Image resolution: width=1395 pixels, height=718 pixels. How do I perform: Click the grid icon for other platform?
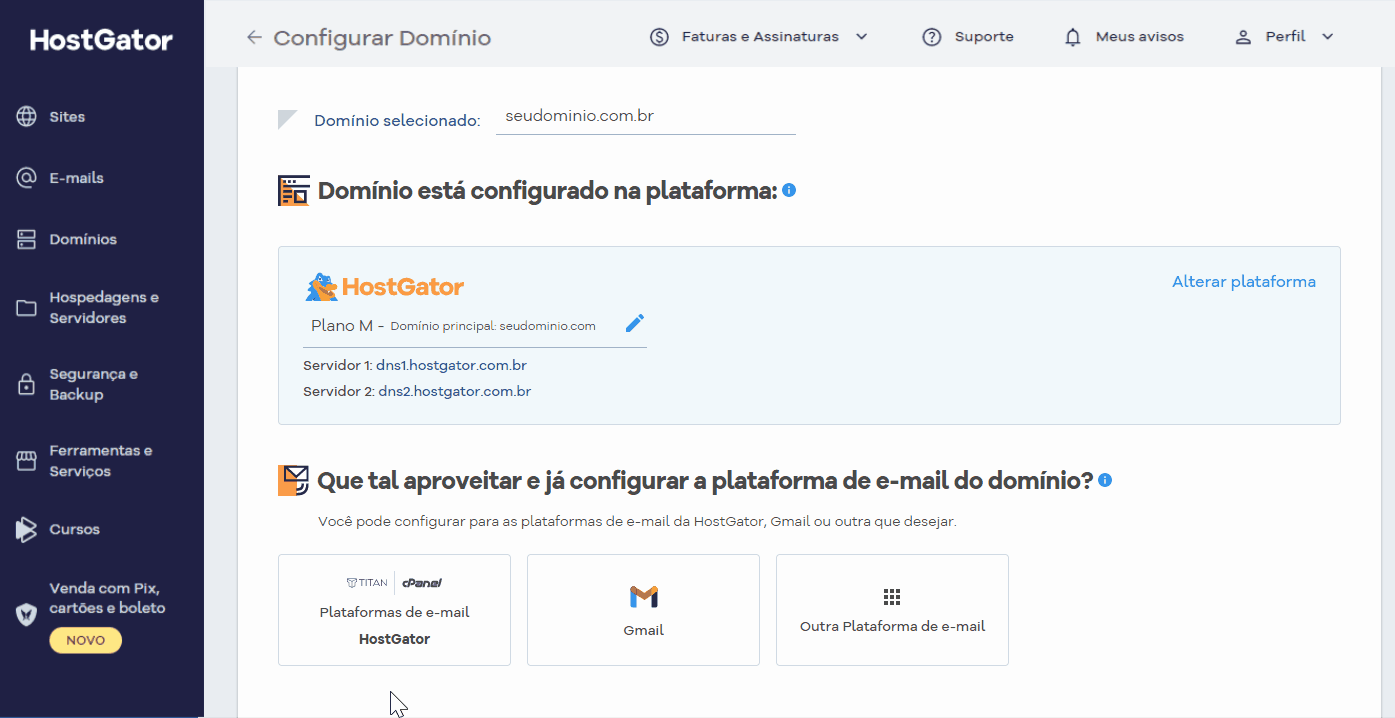(x=892, y=597)
